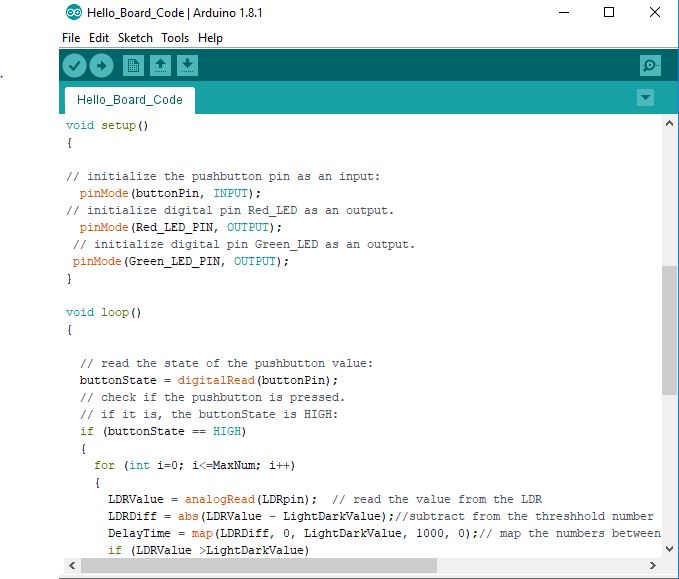Screen dimensions: 679x579
Task: Open the Sketch menu
Action: coord(135,38)
